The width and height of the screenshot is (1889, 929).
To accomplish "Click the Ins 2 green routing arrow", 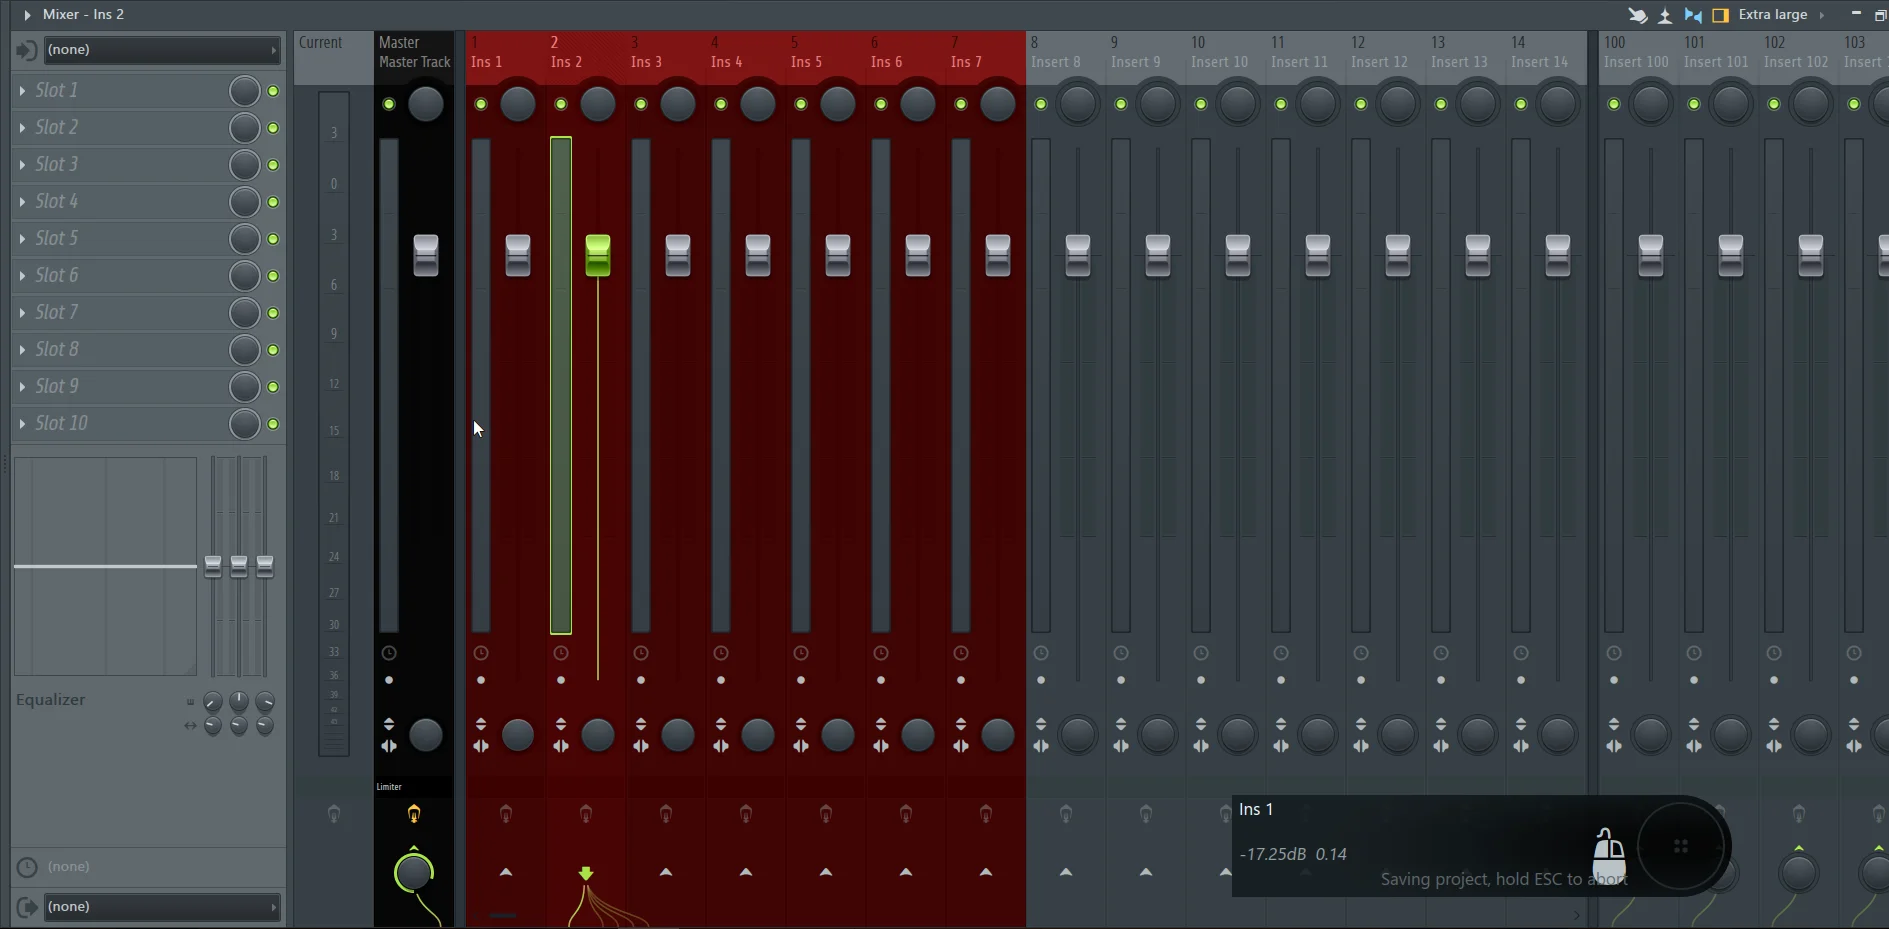I will pyautogui.click(x=586, y=873).
